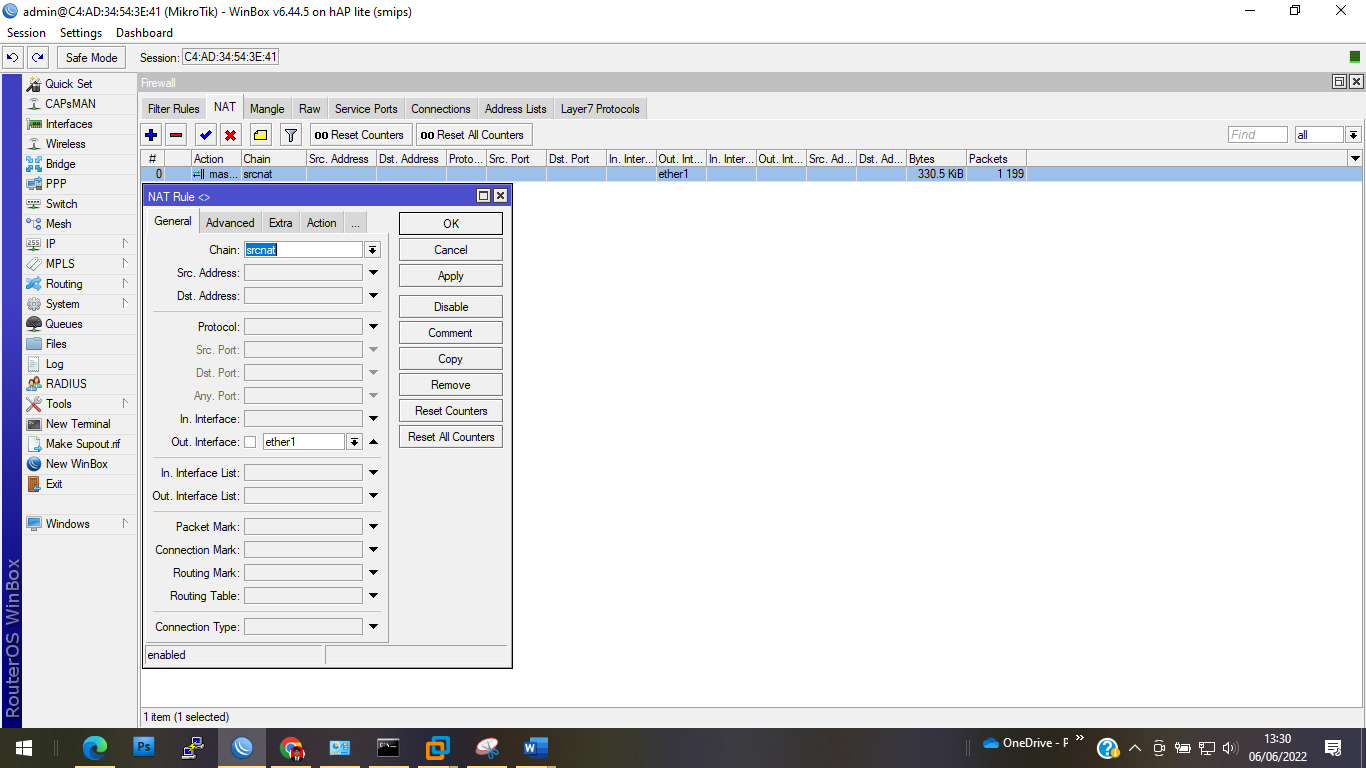Image resolution: width=1366 pixels, height=768 pixels.
Task: Switch to Filter Rules tab
Action: coord(174,109)
